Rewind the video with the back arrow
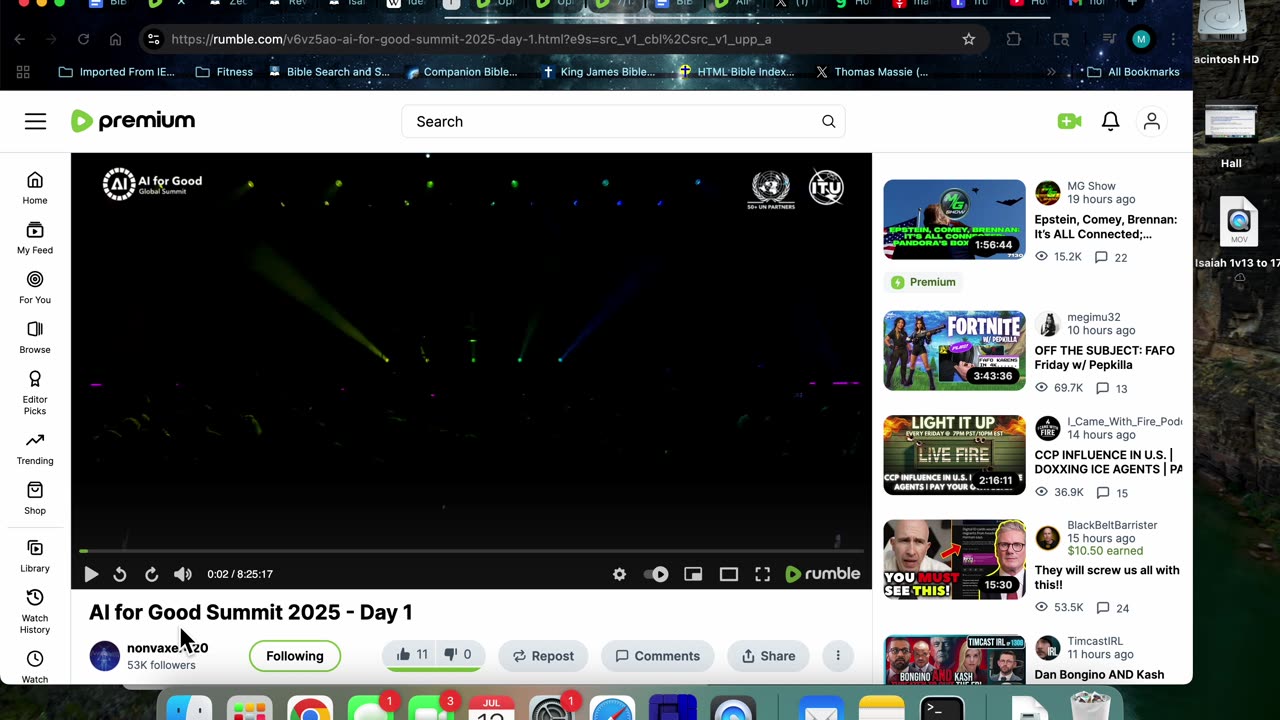Screen dimensions: 1280x720 tap(120, 574)
